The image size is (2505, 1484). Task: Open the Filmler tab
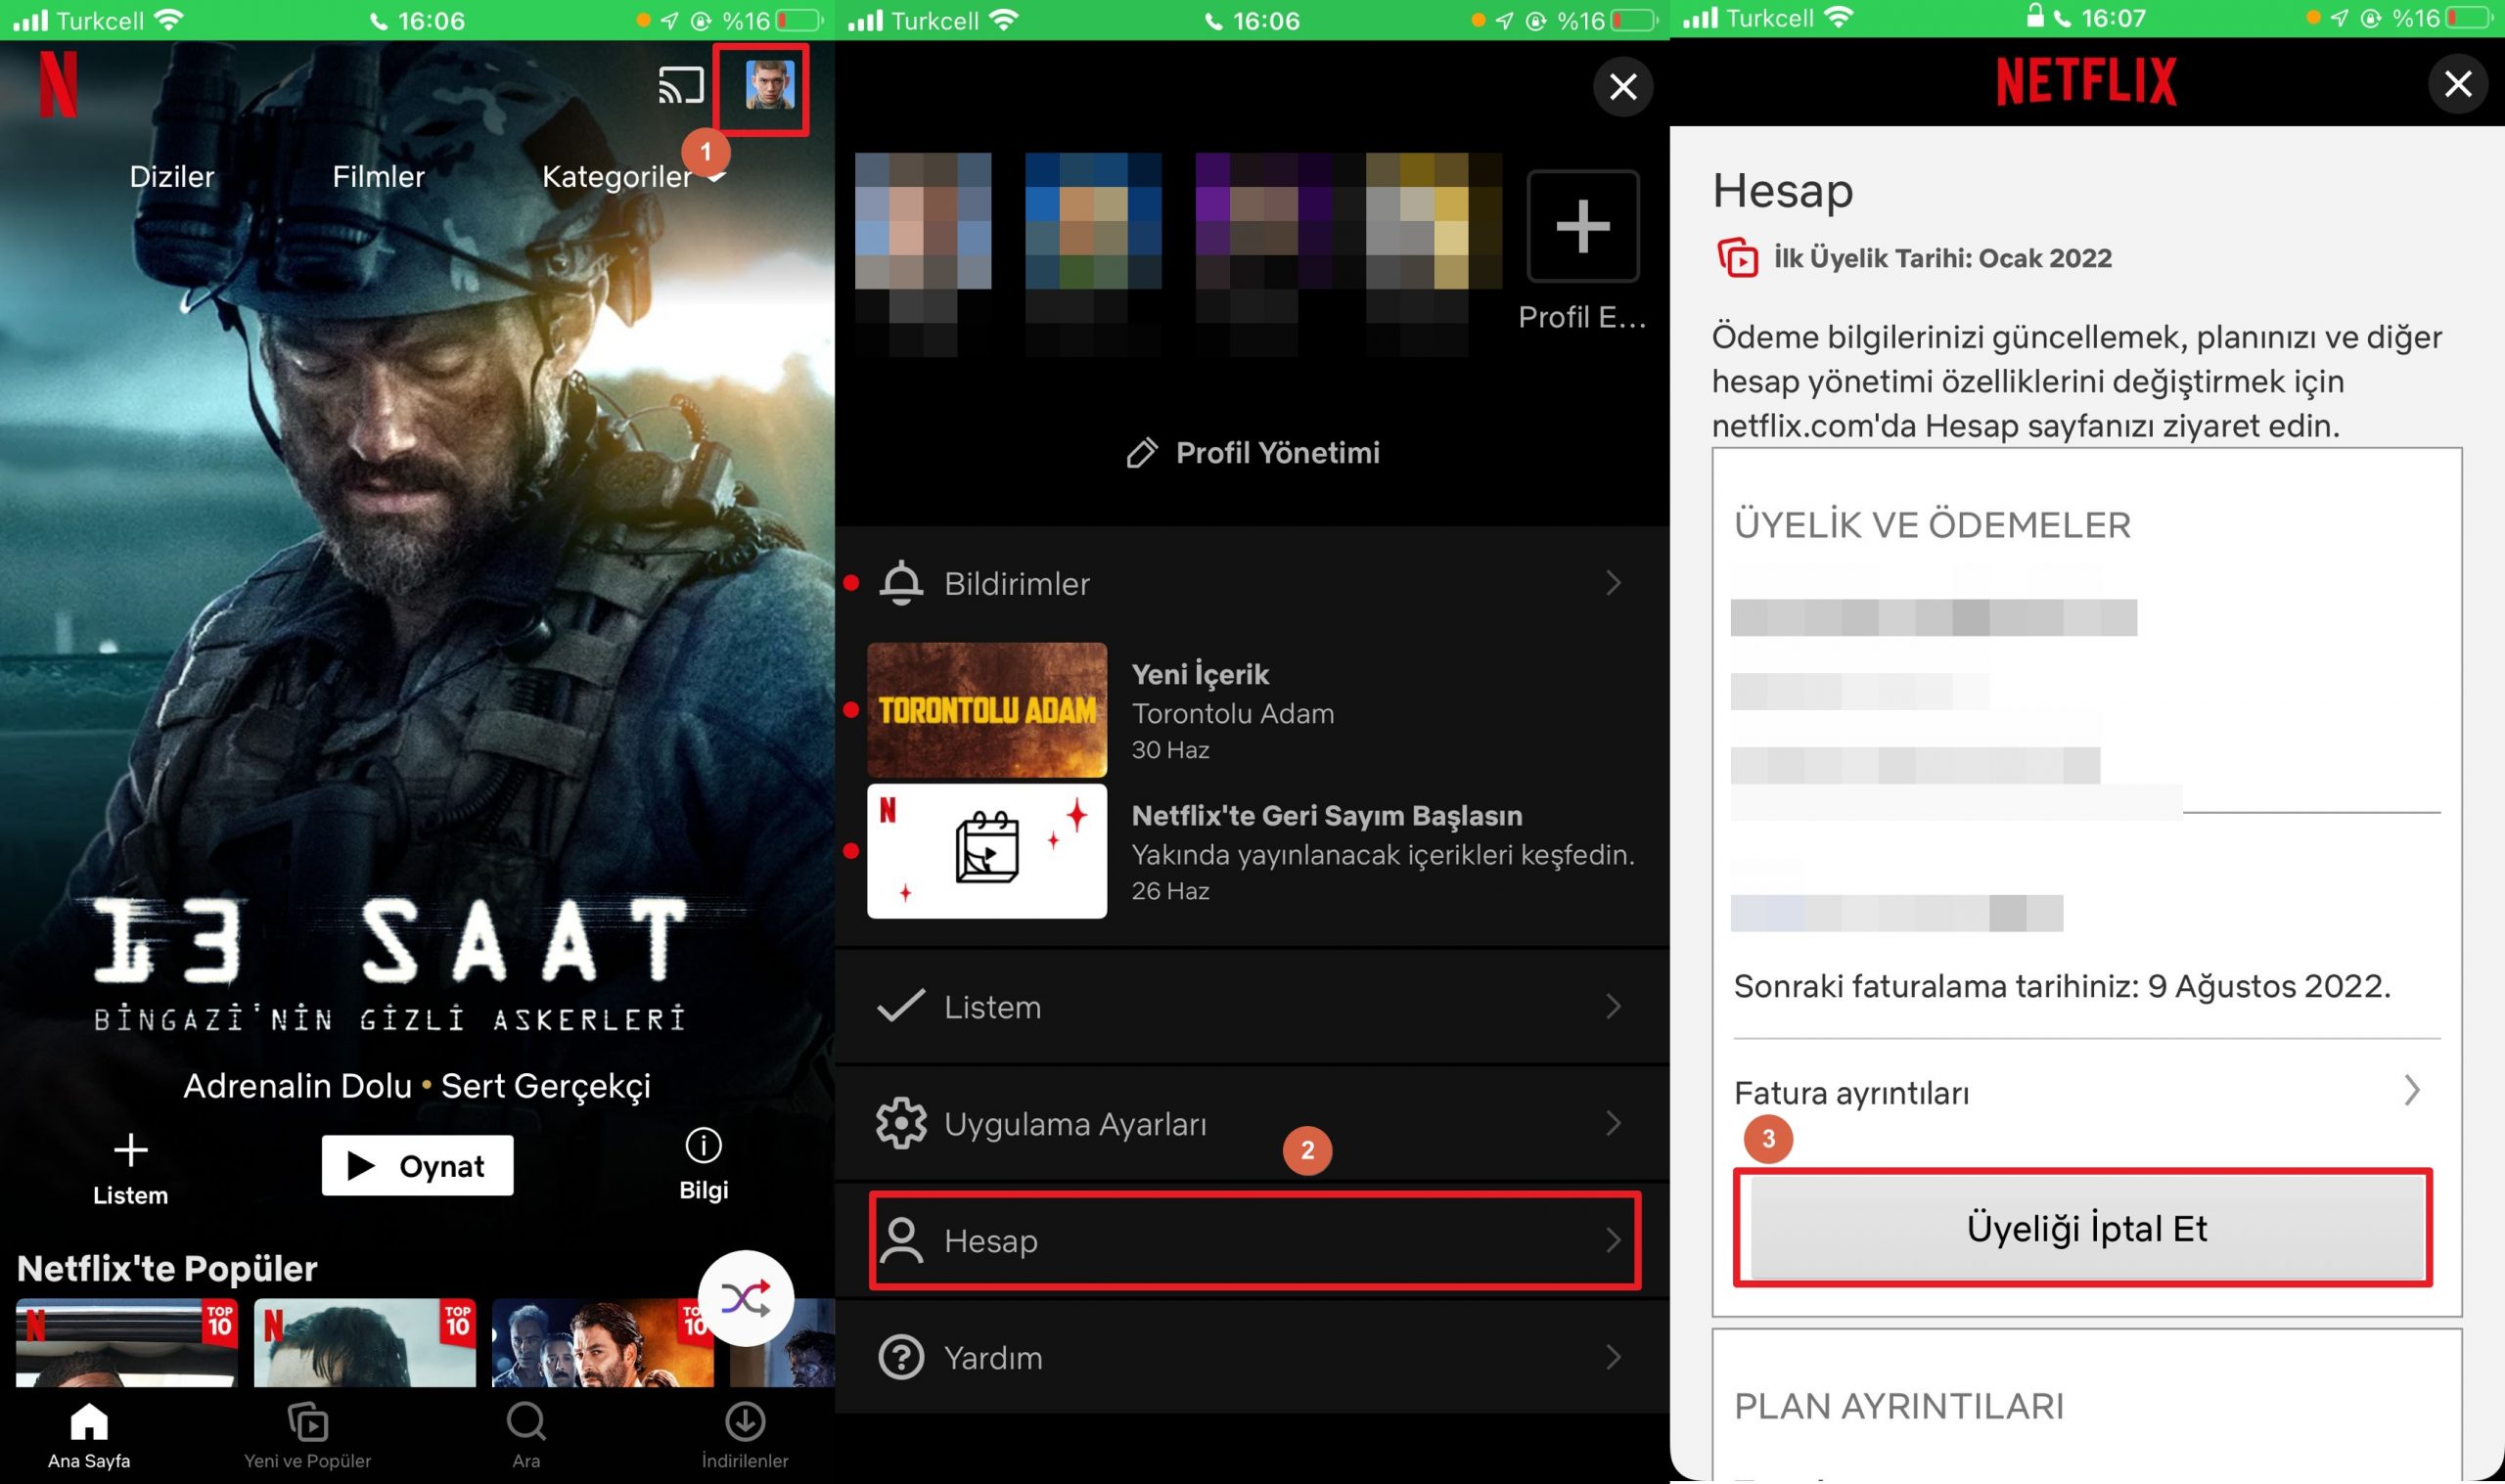click(378, 176)
